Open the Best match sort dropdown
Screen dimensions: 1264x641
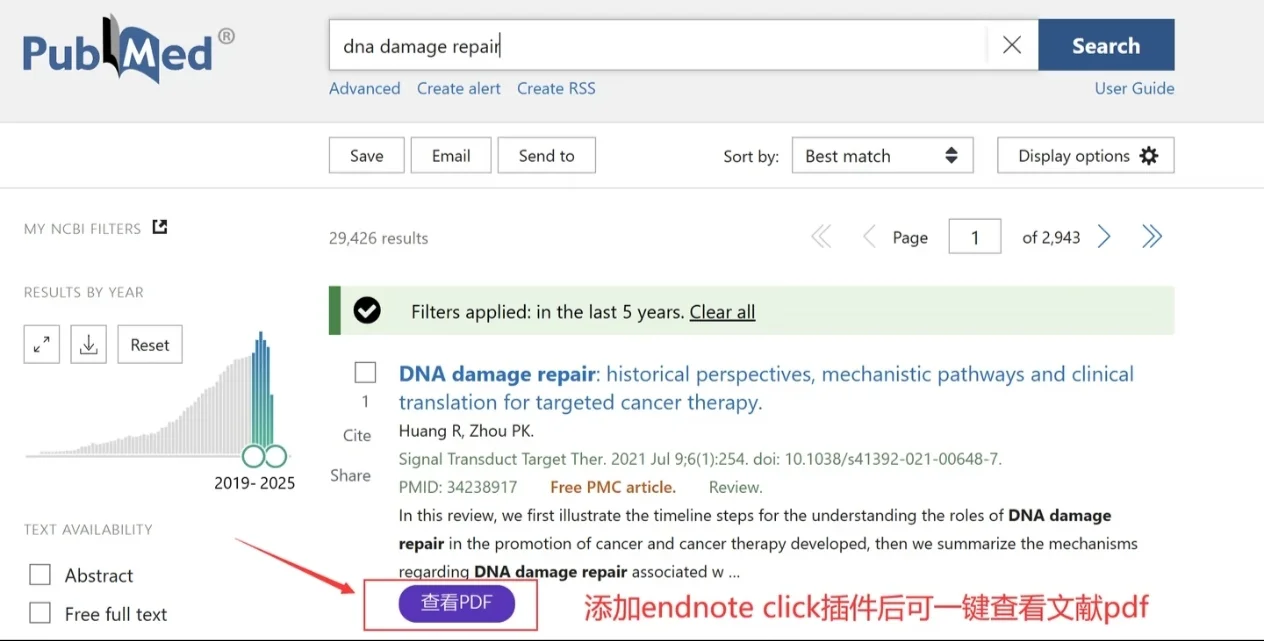[x=882, y=155]
